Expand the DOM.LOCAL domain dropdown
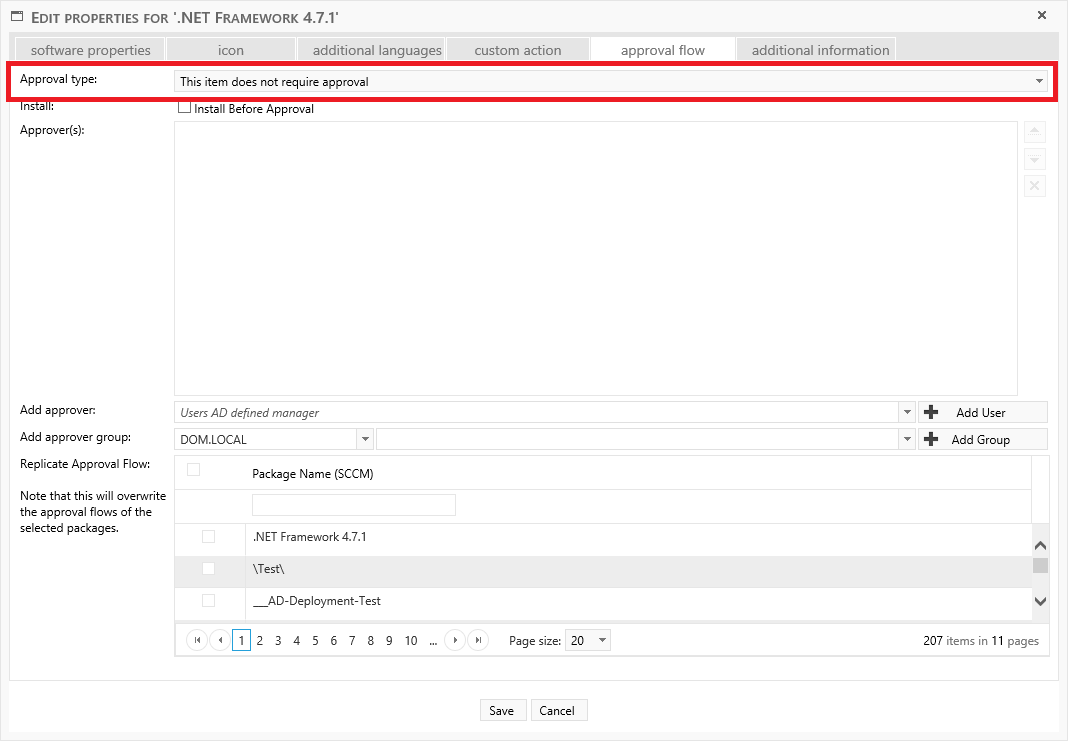Image resolution: width=1068 pixels, height=741 pixels. tap(365, 439)
